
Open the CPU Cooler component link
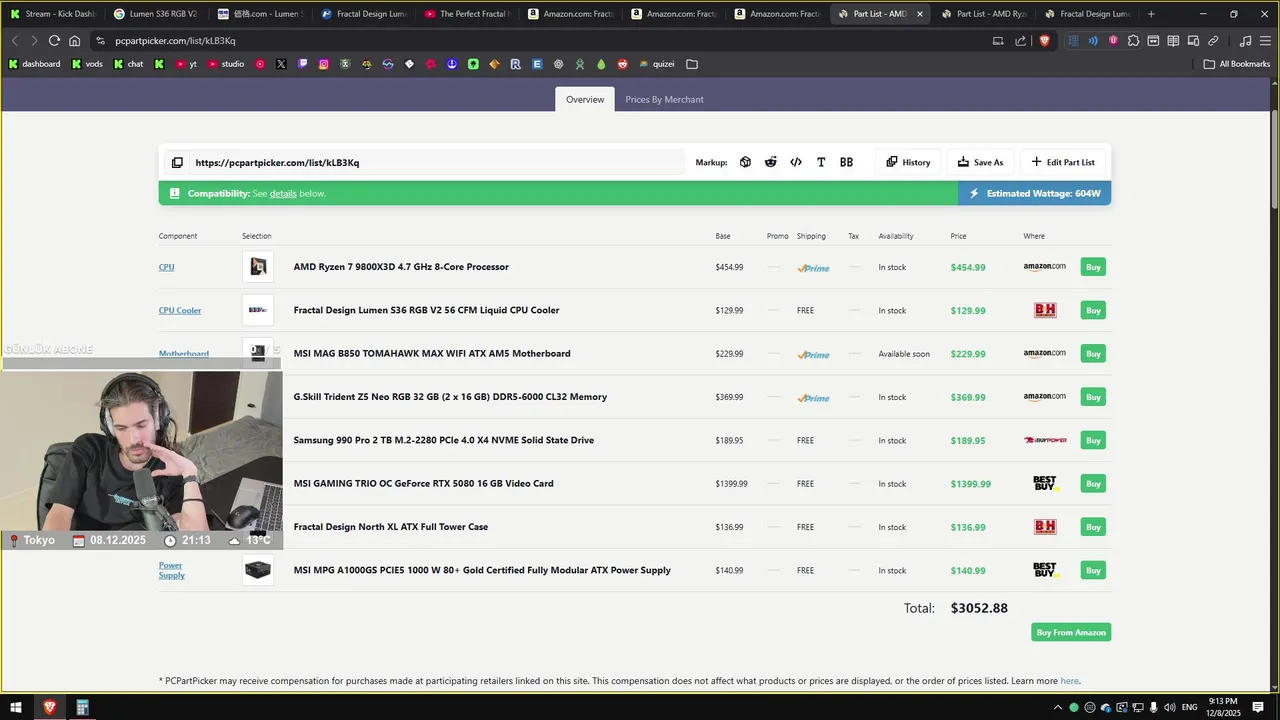coord(180,310)
